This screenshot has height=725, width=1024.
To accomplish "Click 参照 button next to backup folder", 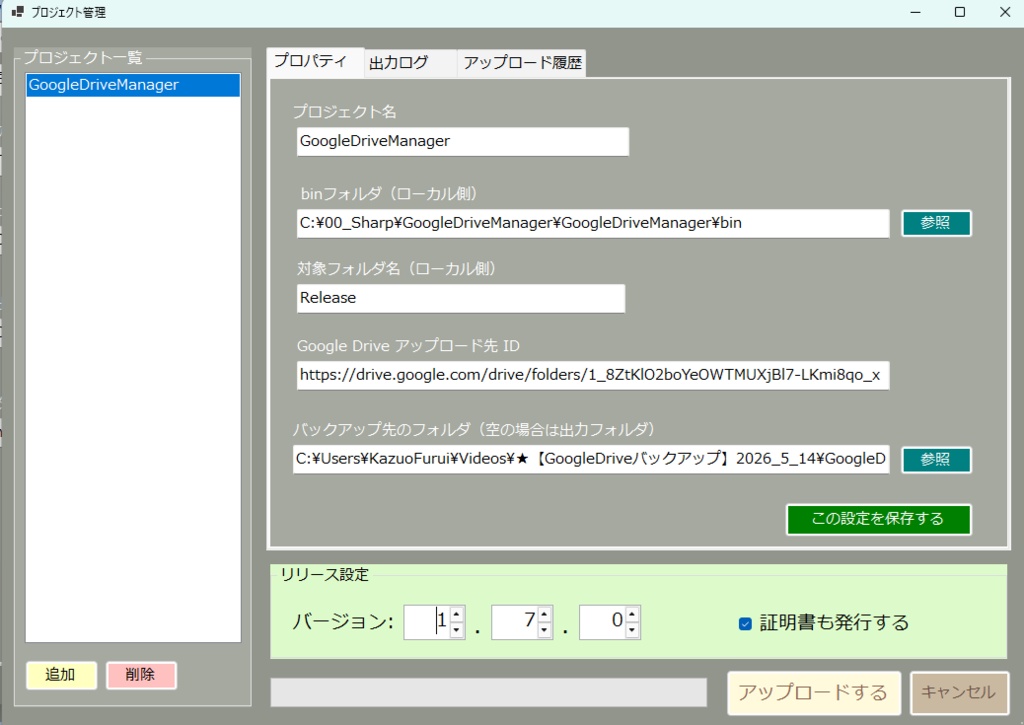I will tap(936, 460).
